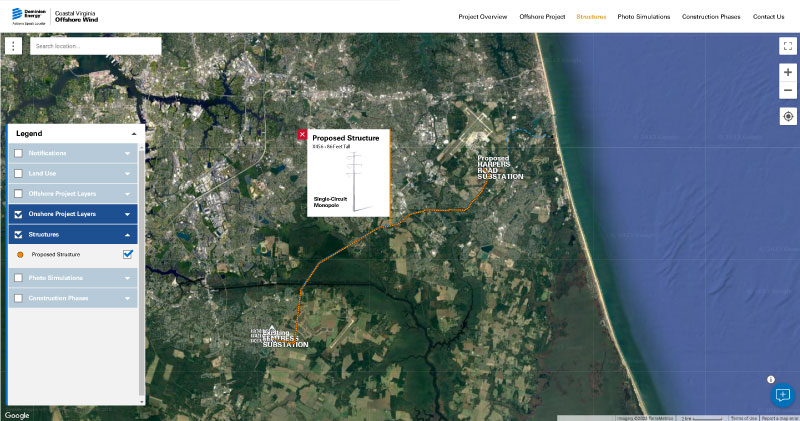
Task: Click in the Search location field
Action: point(95,46)
